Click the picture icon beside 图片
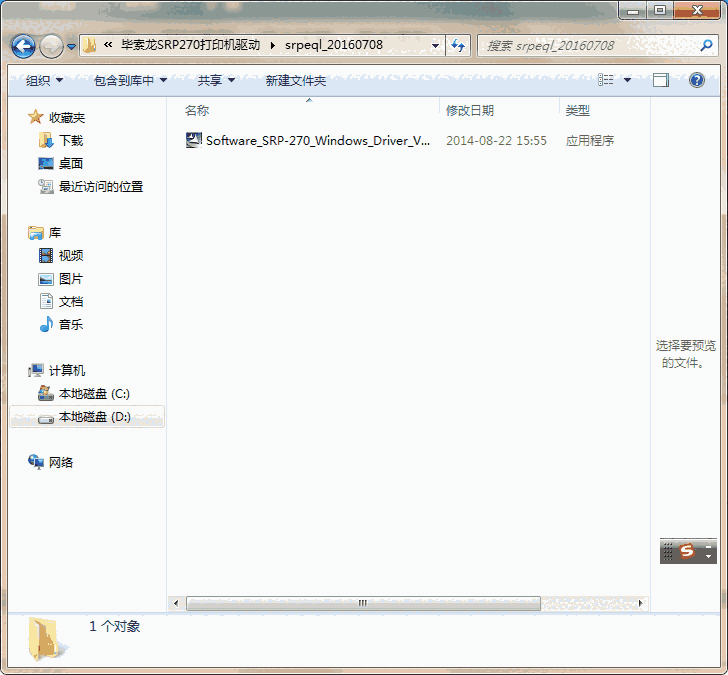Image resolution: width=728 pixels, height=675 pixels. 46,279
